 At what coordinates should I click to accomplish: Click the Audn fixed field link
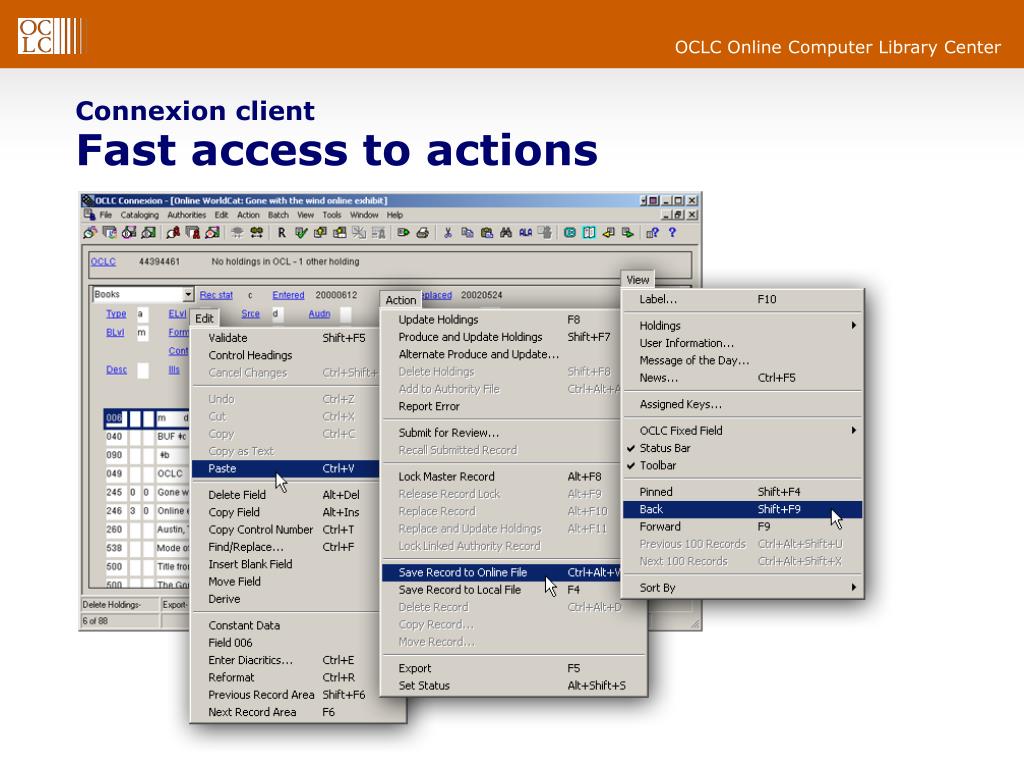[319, 313]
